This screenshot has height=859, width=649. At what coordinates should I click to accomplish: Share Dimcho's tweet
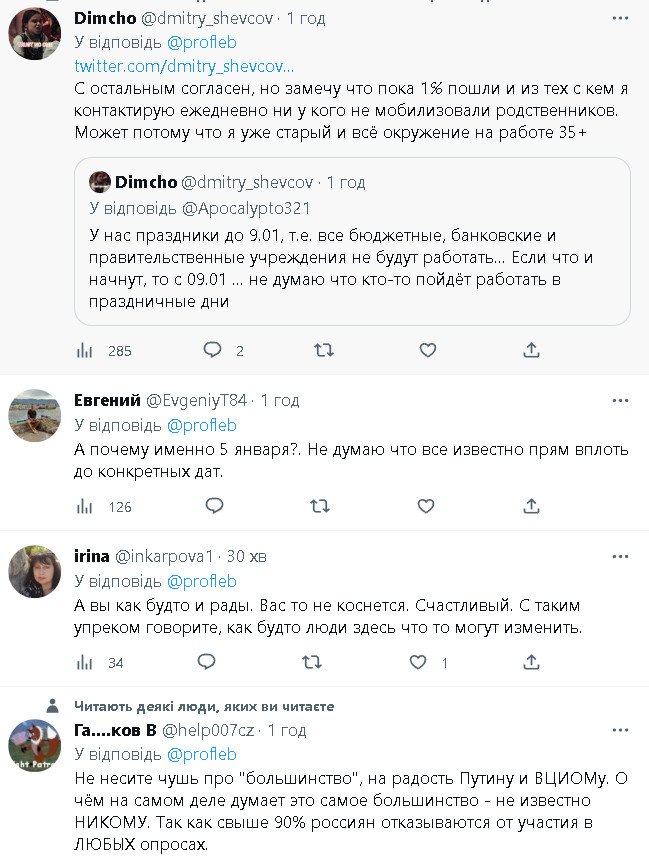coord(531,350)
